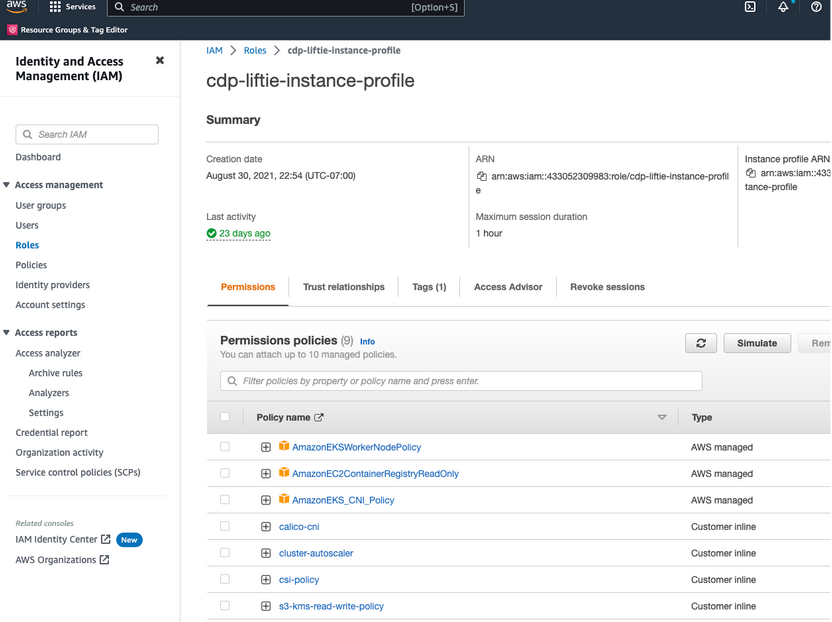832x622 pixels.
Task: Close the IAM navigation panel
Action: tap(160, 61)
